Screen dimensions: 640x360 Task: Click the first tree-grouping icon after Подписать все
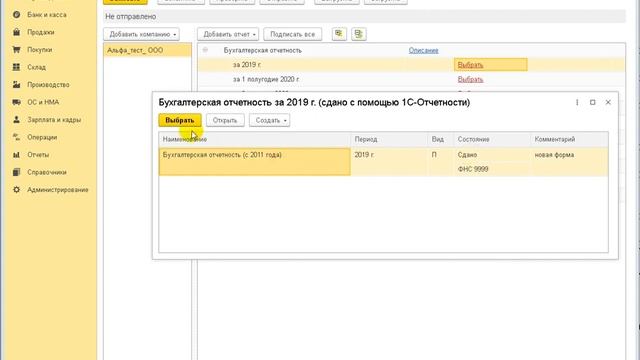(x=339, y=34)
